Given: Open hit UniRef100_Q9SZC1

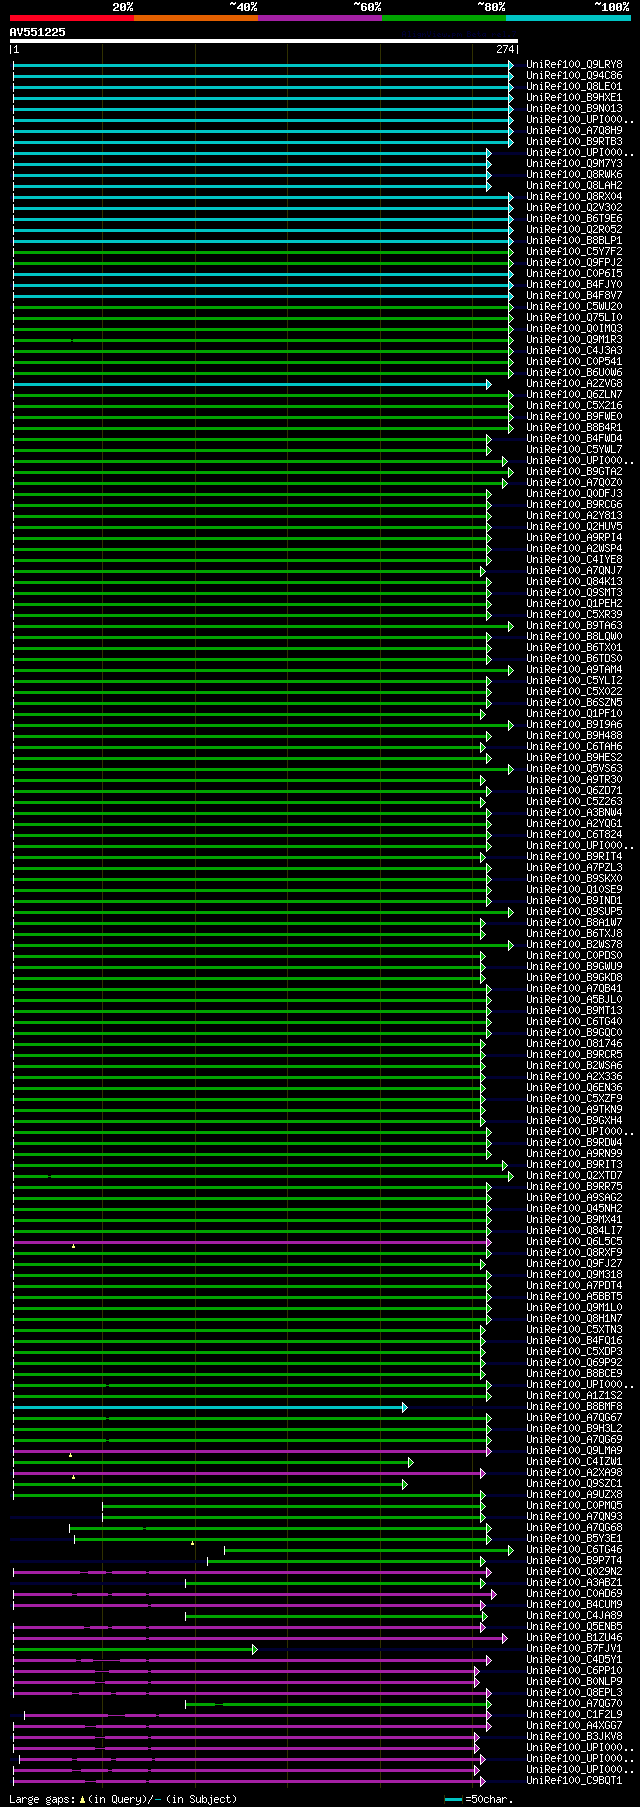Looking at the screenshot, I should (574, 1483).
